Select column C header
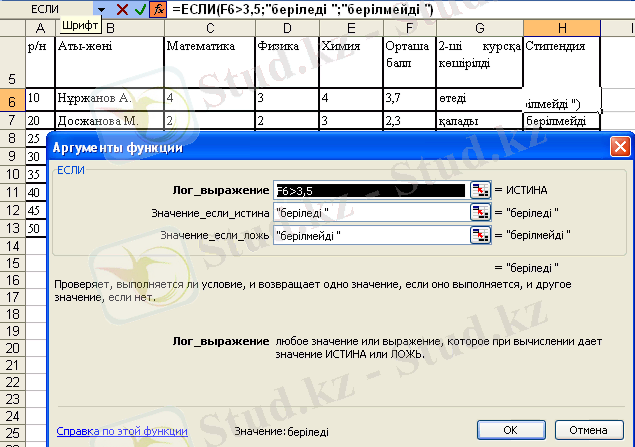The width and height of the screenshot is (635, 447). coord(208,27)
